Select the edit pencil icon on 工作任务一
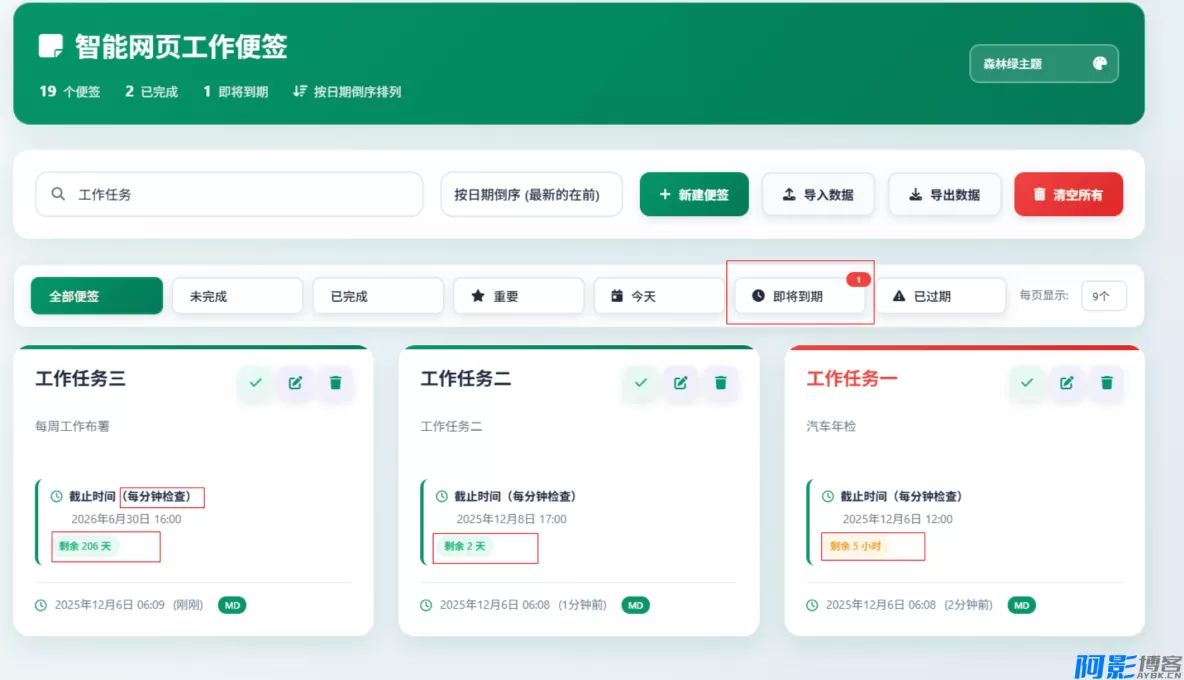Viewport: 1184px width, 680px height. point(1066,382)
